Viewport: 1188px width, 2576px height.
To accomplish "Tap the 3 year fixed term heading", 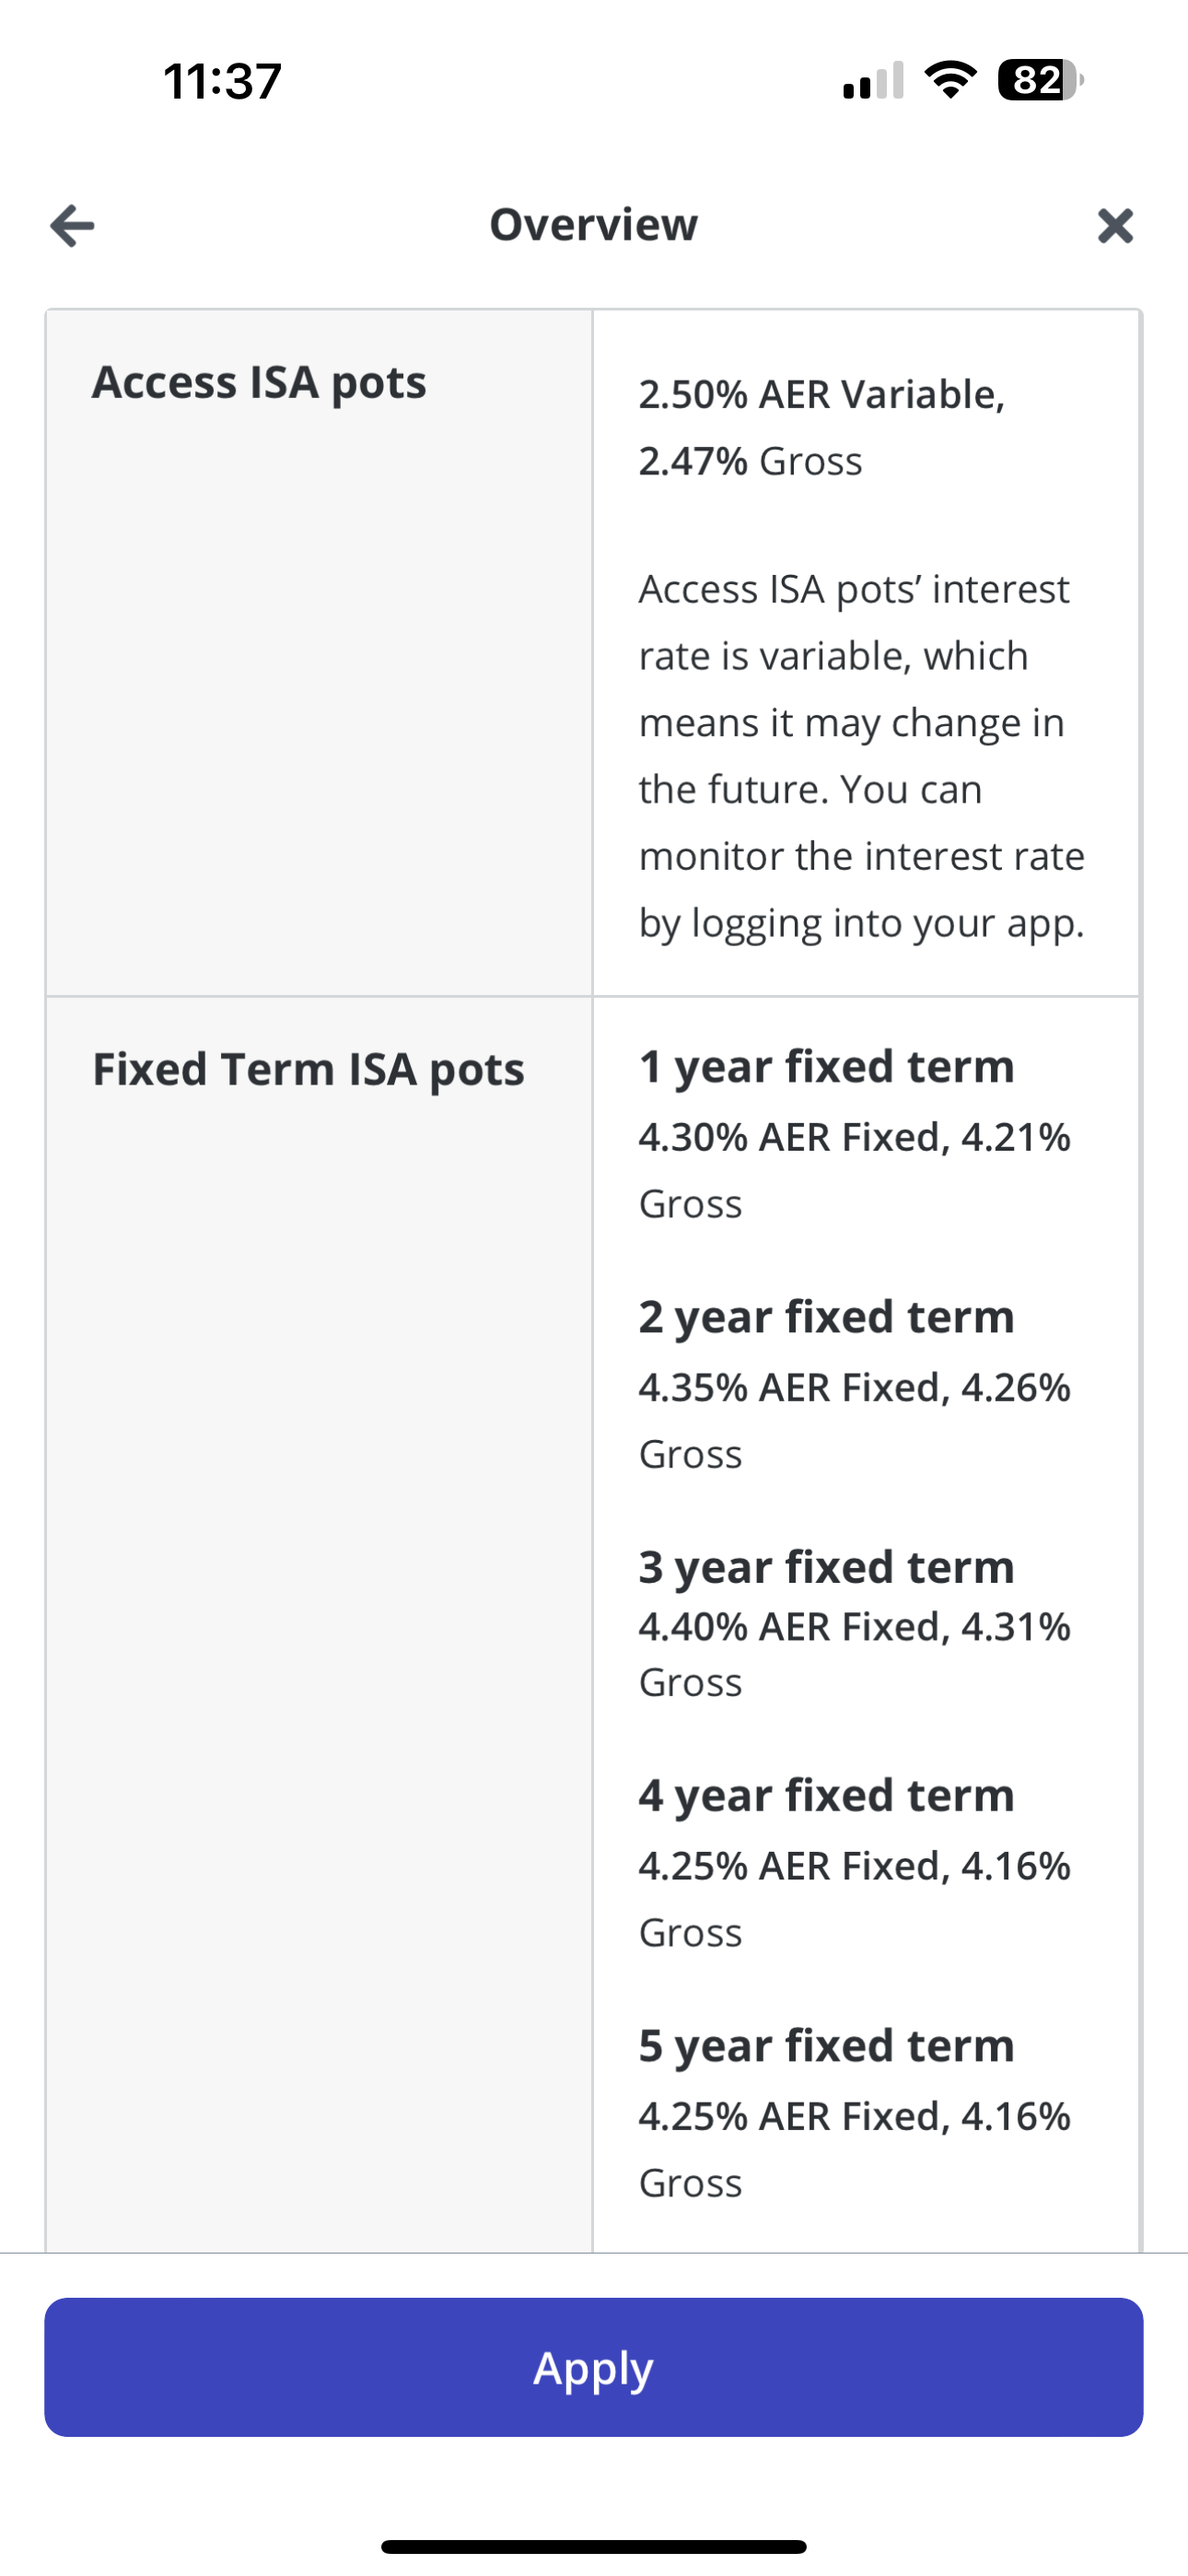I will (x=826, y=1566).
